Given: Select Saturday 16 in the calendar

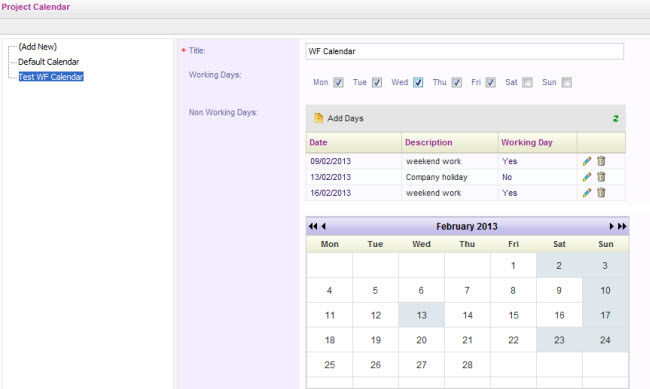Looking at the screenshot, I should coord(559,315).
